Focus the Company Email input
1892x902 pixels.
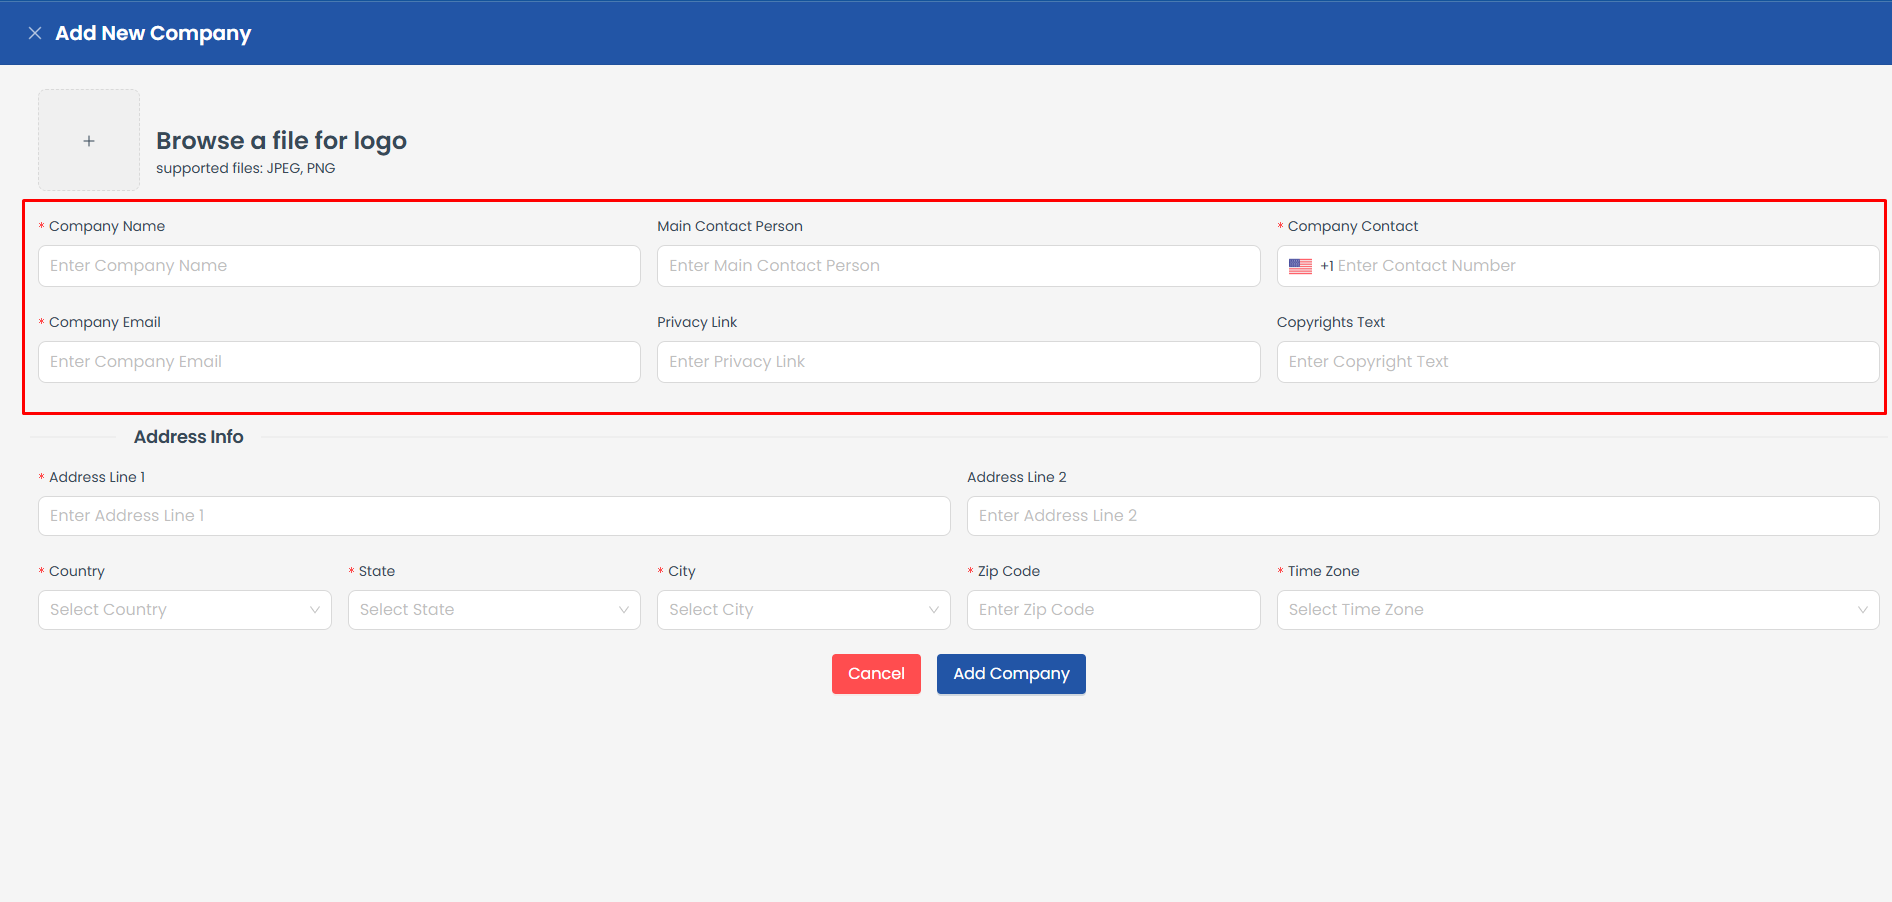(x=339, y=362)
